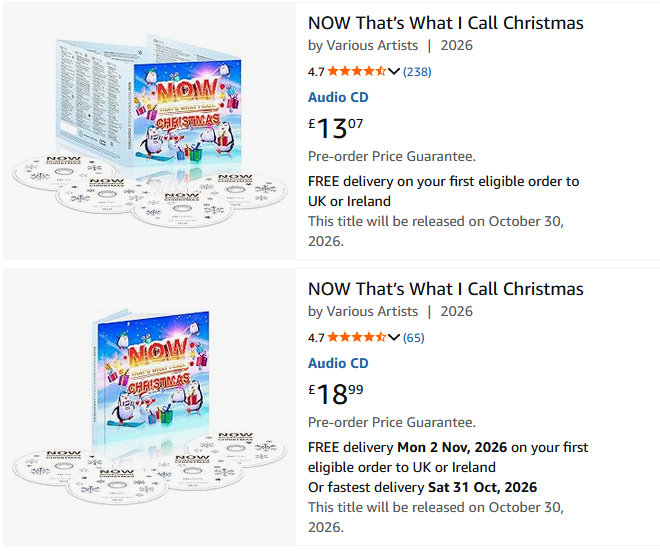Open the 65 customer reviews link
Image resolution: width=660 pixels, height=551 pixels.
click(x=413, y=337)
